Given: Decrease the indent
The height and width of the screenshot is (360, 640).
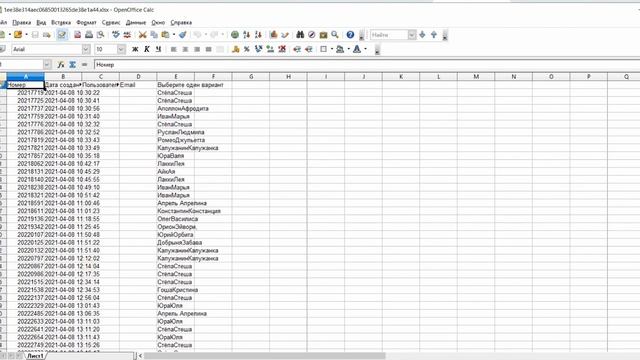Looking at the screenshot, I should click(297, 49).
